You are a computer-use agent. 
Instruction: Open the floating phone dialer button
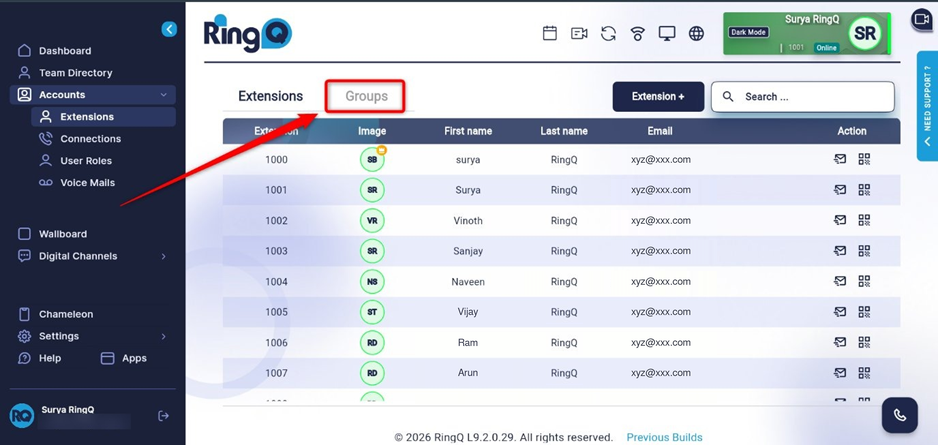tap(899, 415)
